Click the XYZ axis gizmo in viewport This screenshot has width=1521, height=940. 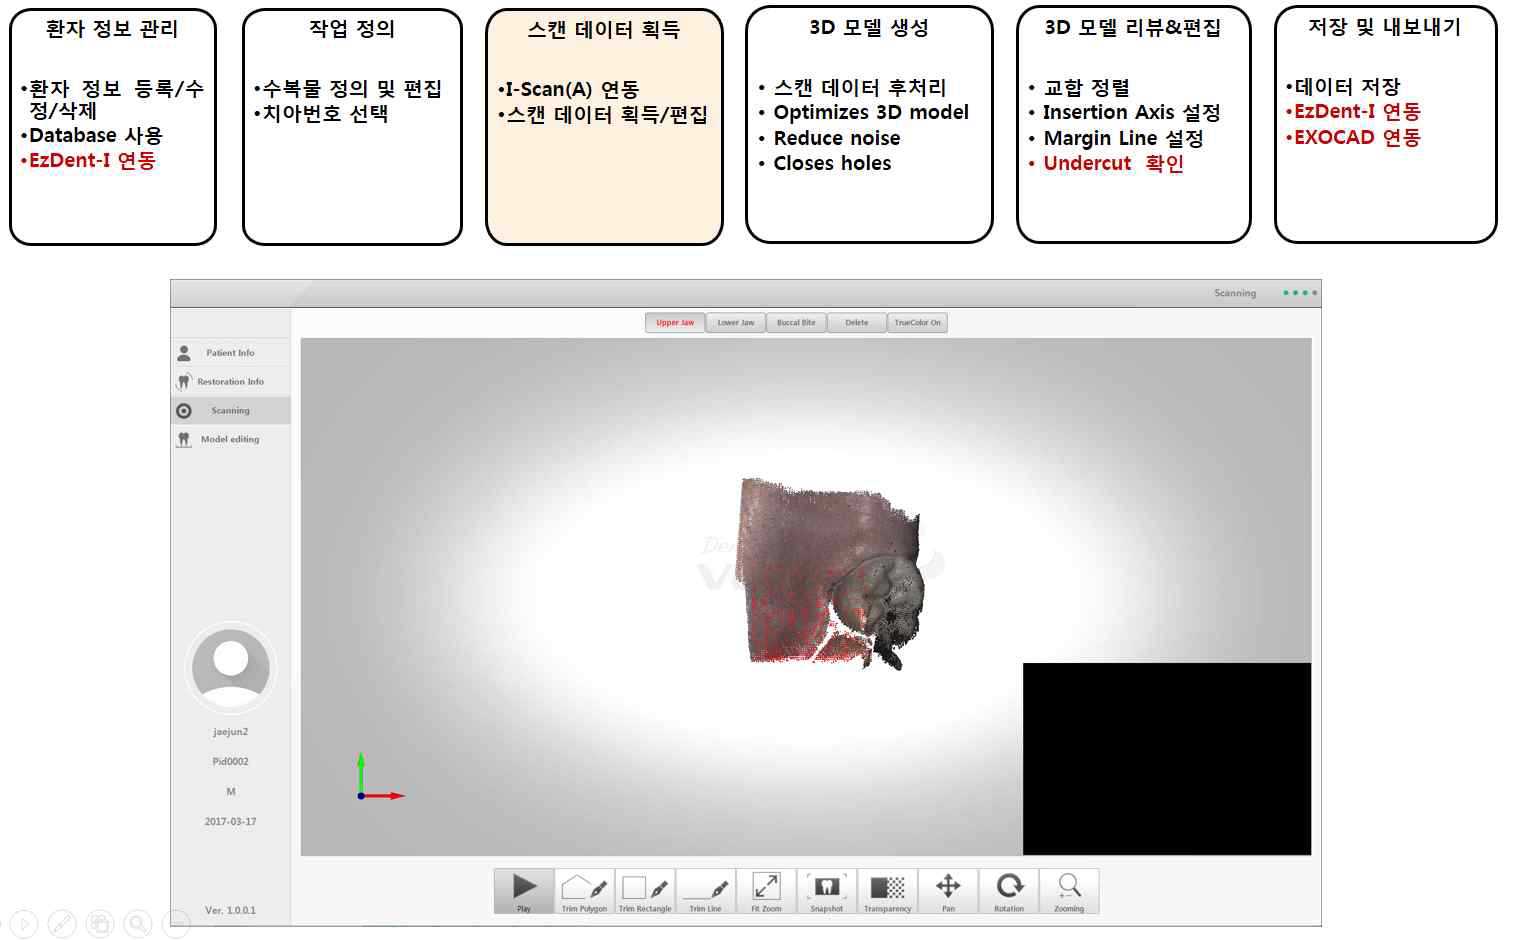380,777
